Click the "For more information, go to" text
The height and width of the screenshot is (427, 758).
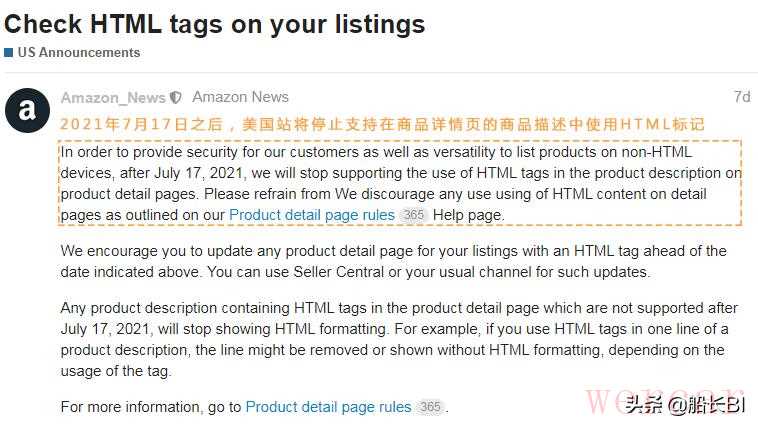[x=150, y=407]
